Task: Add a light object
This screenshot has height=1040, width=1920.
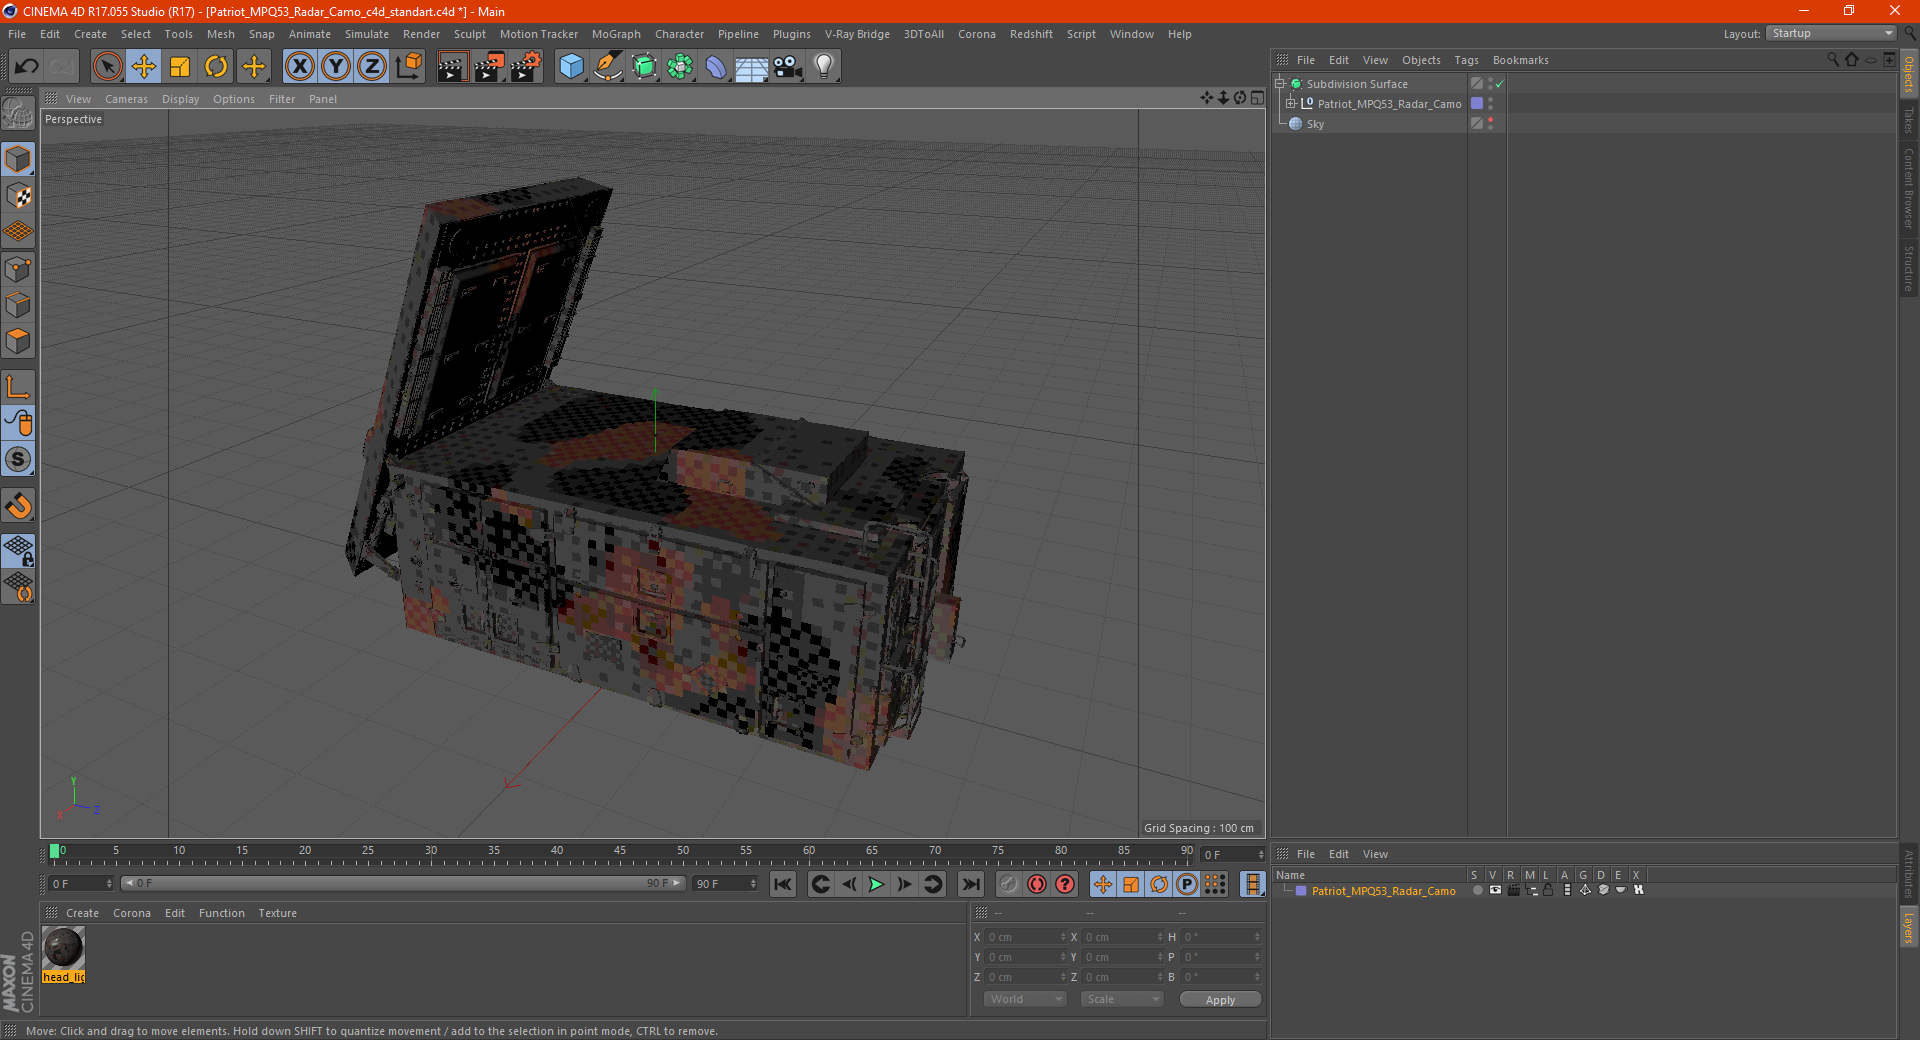Action: [x=824, y=67]
